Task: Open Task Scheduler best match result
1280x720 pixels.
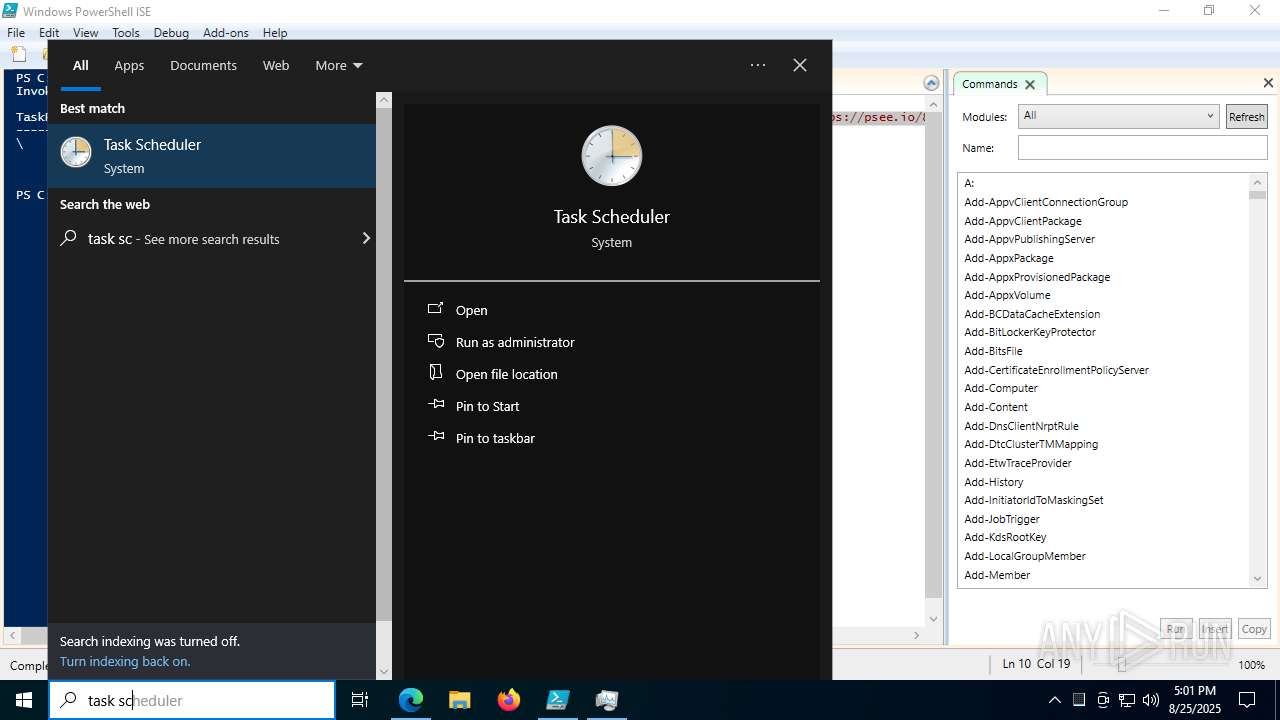Action: (212, 156)
